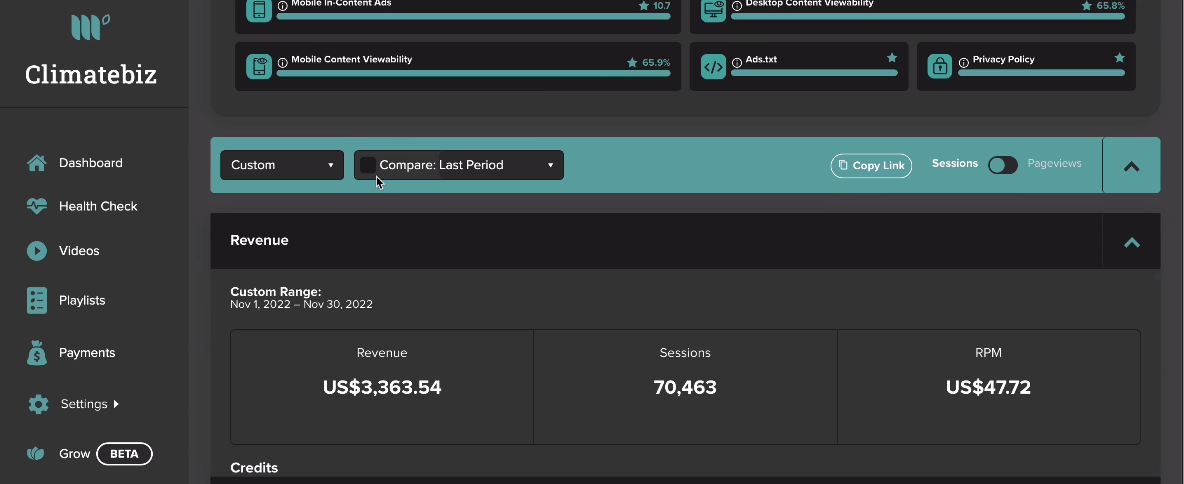Viewport: 1184px width, 484px height.
Task: Click the Climatebiz site title
Action: (91, 74)
